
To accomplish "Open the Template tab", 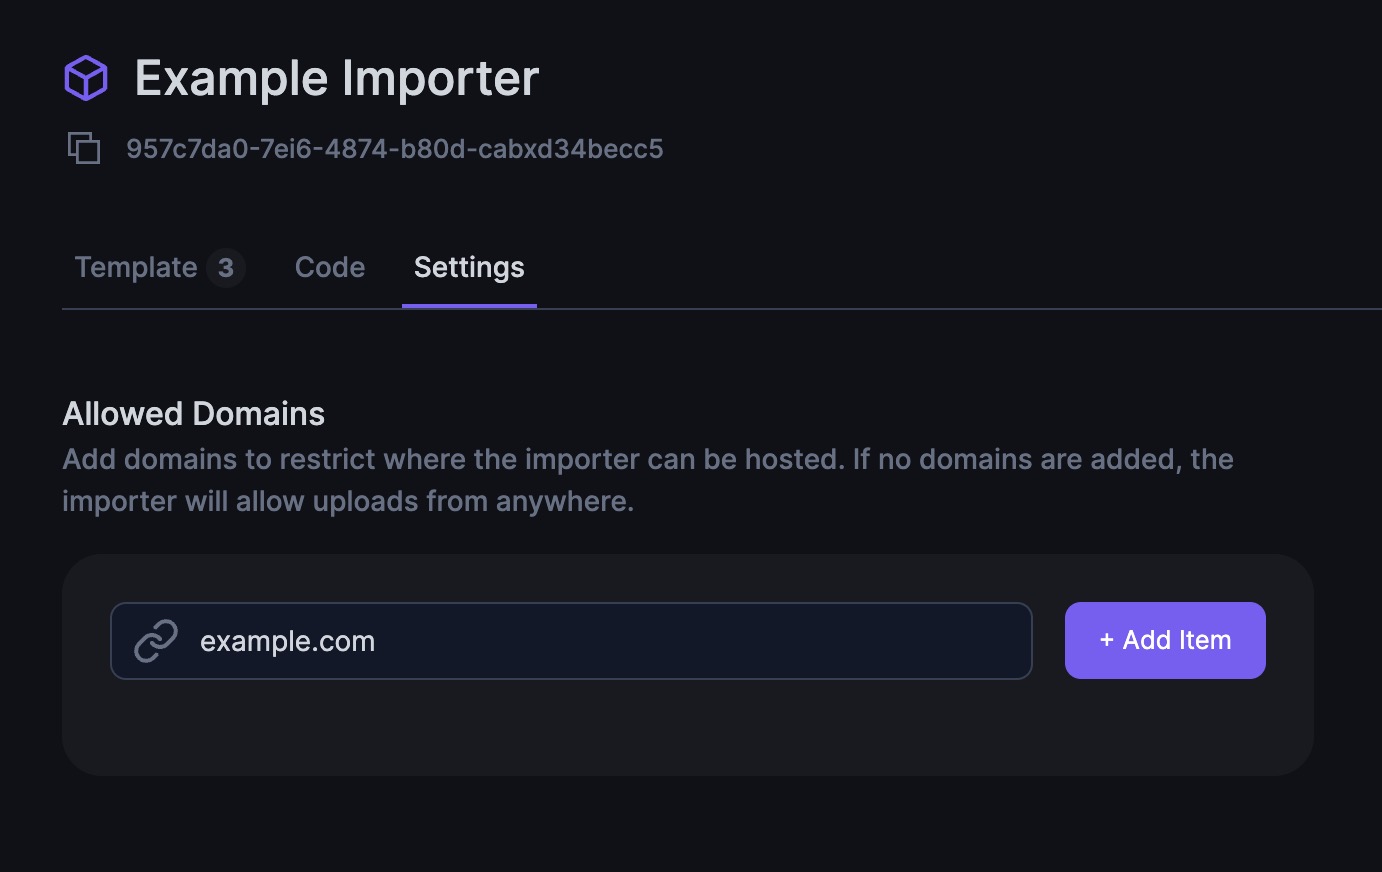I will pyautogui.click(x=136, y=267).
